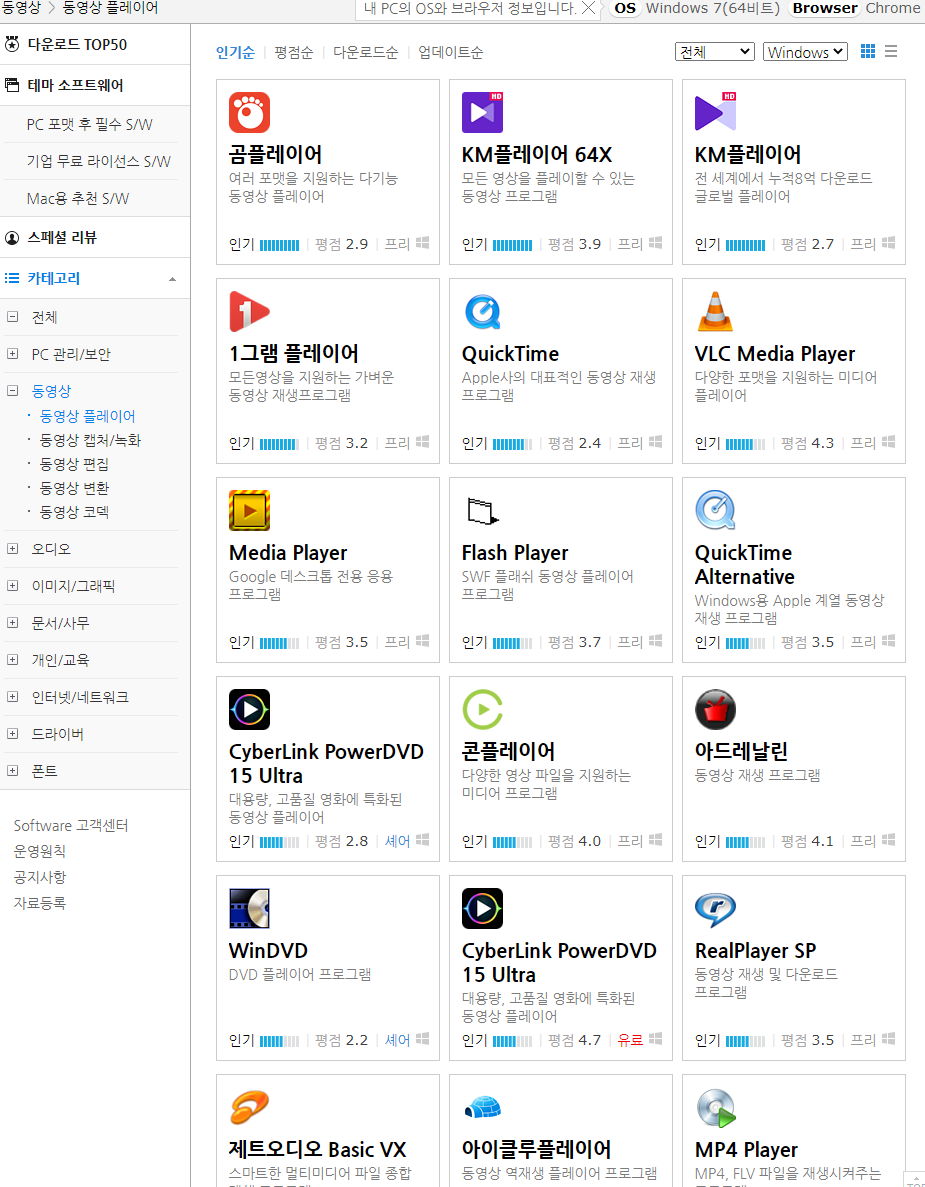Expand the 이미지/그래픽 category
Viewport: 925px width, 1187px height.
pos(12,585)
